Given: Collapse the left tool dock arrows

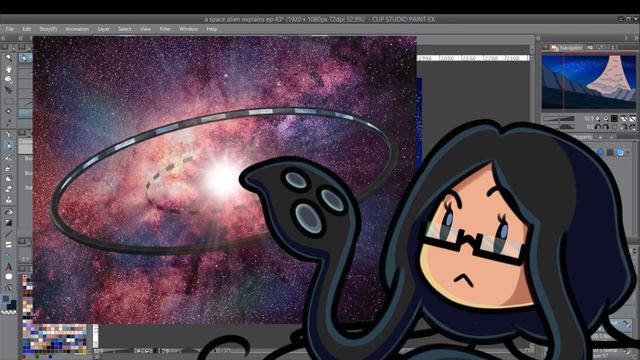Looking at the screenshot, I should (4, 38).
